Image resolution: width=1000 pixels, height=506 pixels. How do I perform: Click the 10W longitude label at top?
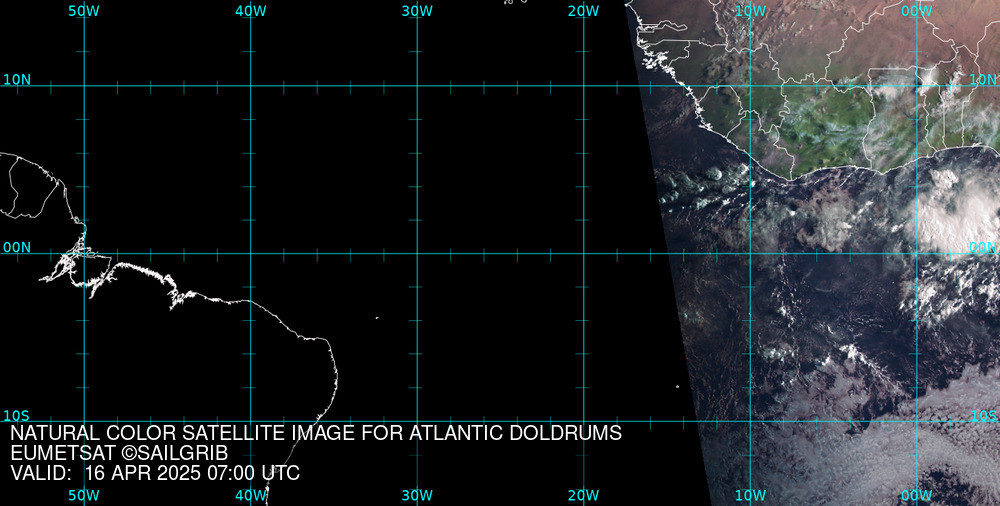coord(751,11)
